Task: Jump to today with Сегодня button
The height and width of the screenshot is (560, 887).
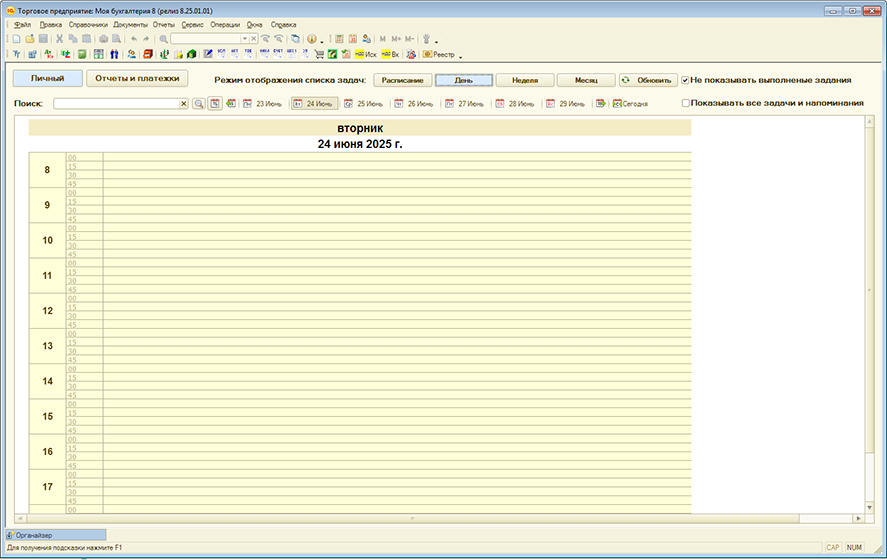Action: [x=630, y=103]
